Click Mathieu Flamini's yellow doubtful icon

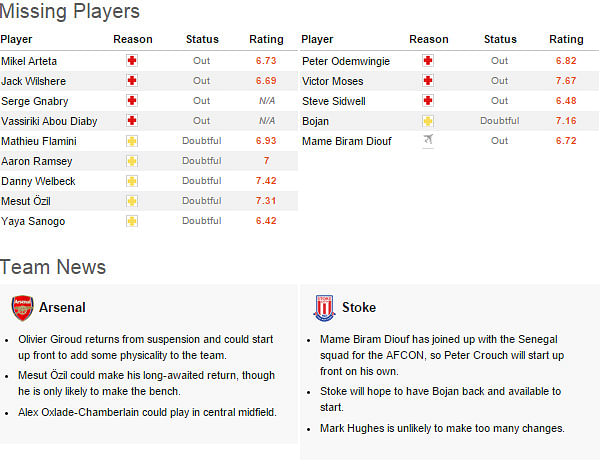(132, 141)
